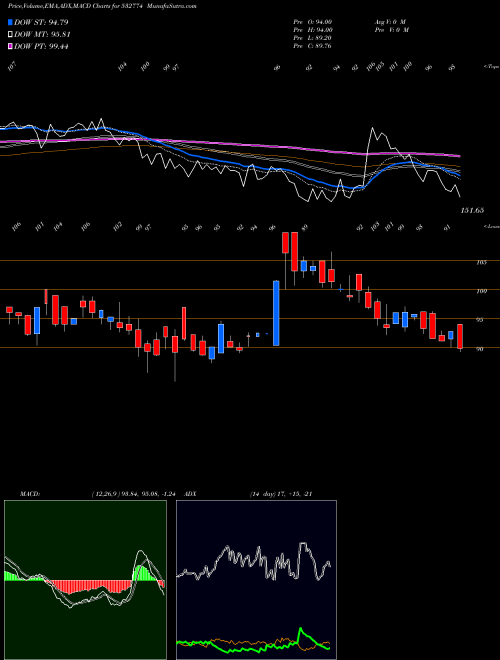The image size is (500, 660).
Task: Select the 'DOW PT: 99.44' legend text
Action: 41,47
